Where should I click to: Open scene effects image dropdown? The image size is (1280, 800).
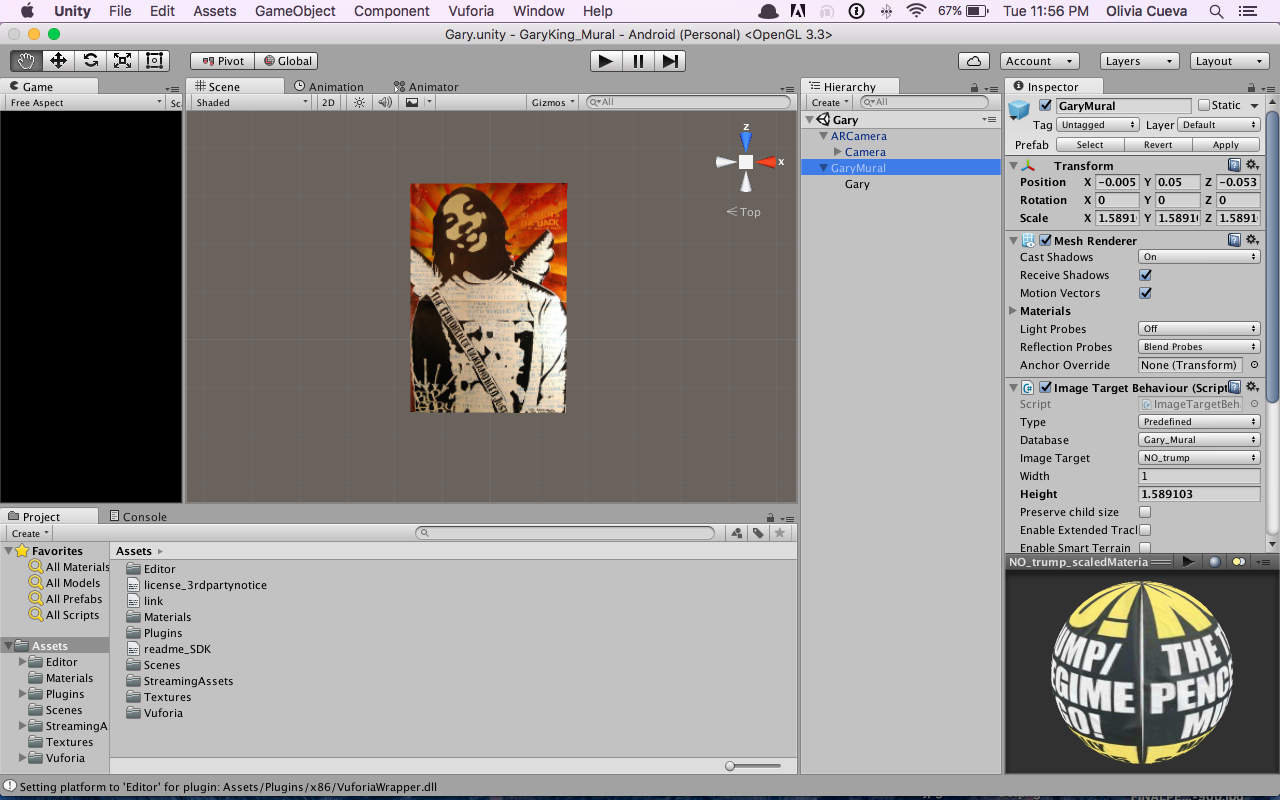[x=417, y=102]
